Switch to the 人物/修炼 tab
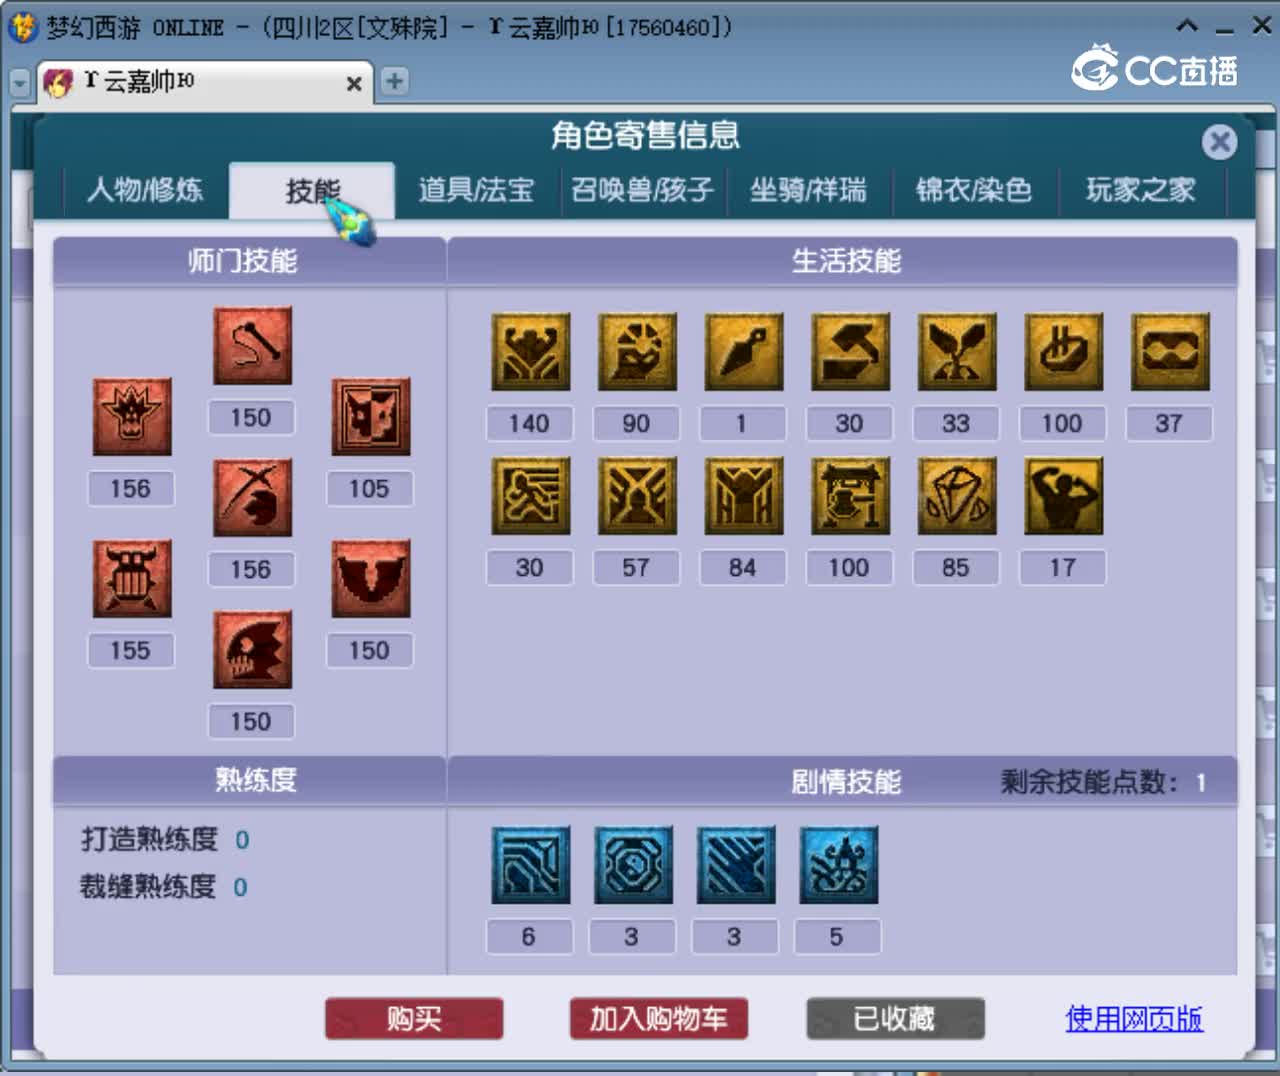Image resolution: width=1280 pixels, height=1076 pixels. [145, 190]
